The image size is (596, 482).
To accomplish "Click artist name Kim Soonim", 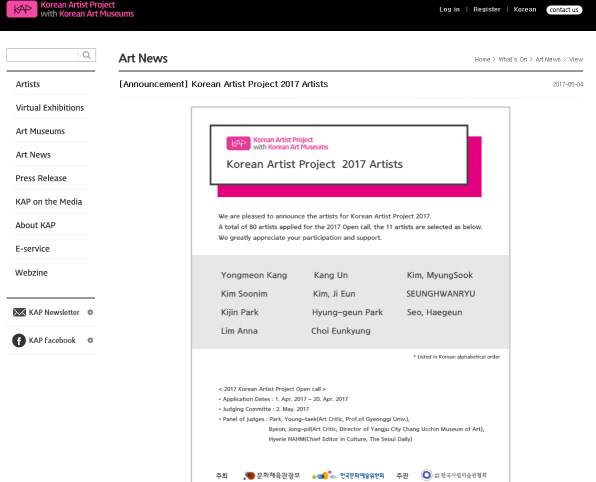I will coord(244,293).
